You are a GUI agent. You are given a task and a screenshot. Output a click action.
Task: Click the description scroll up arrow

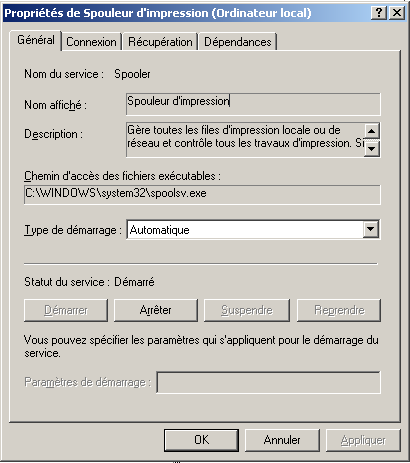pyautogui.click(x=371, y=131)
